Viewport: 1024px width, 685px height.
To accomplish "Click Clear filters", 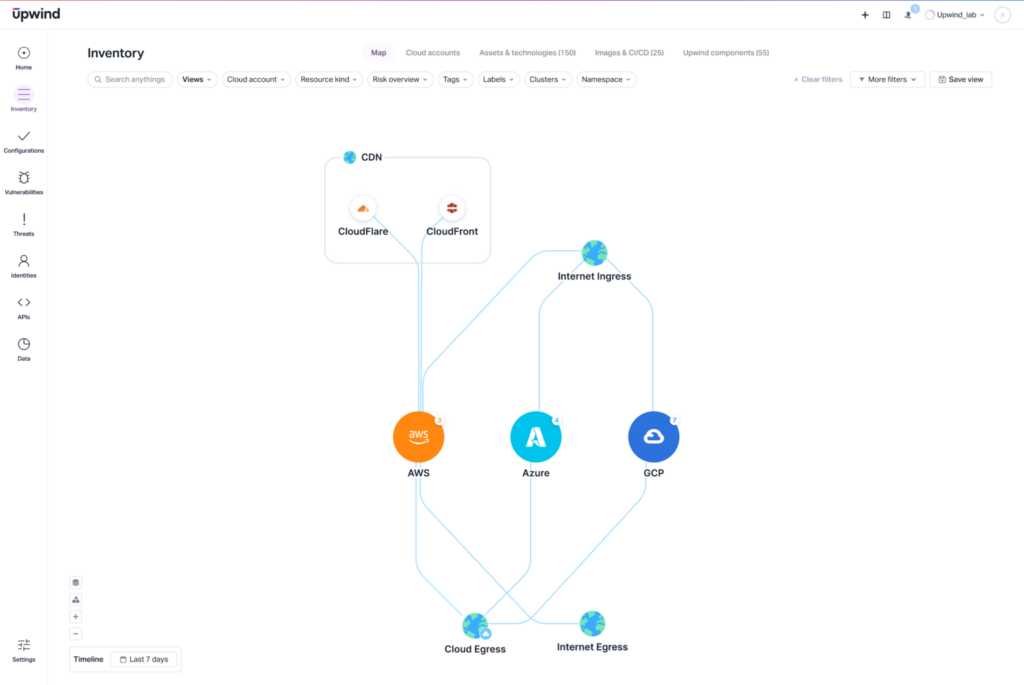I will pos(818,80).
